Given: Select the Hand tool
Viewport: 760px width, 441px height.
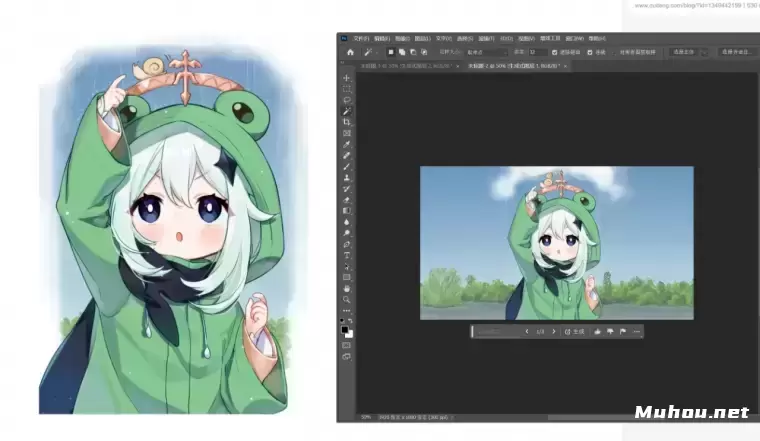Looking at the screenshot, I should pyautogui.click(x=347, y=289).
